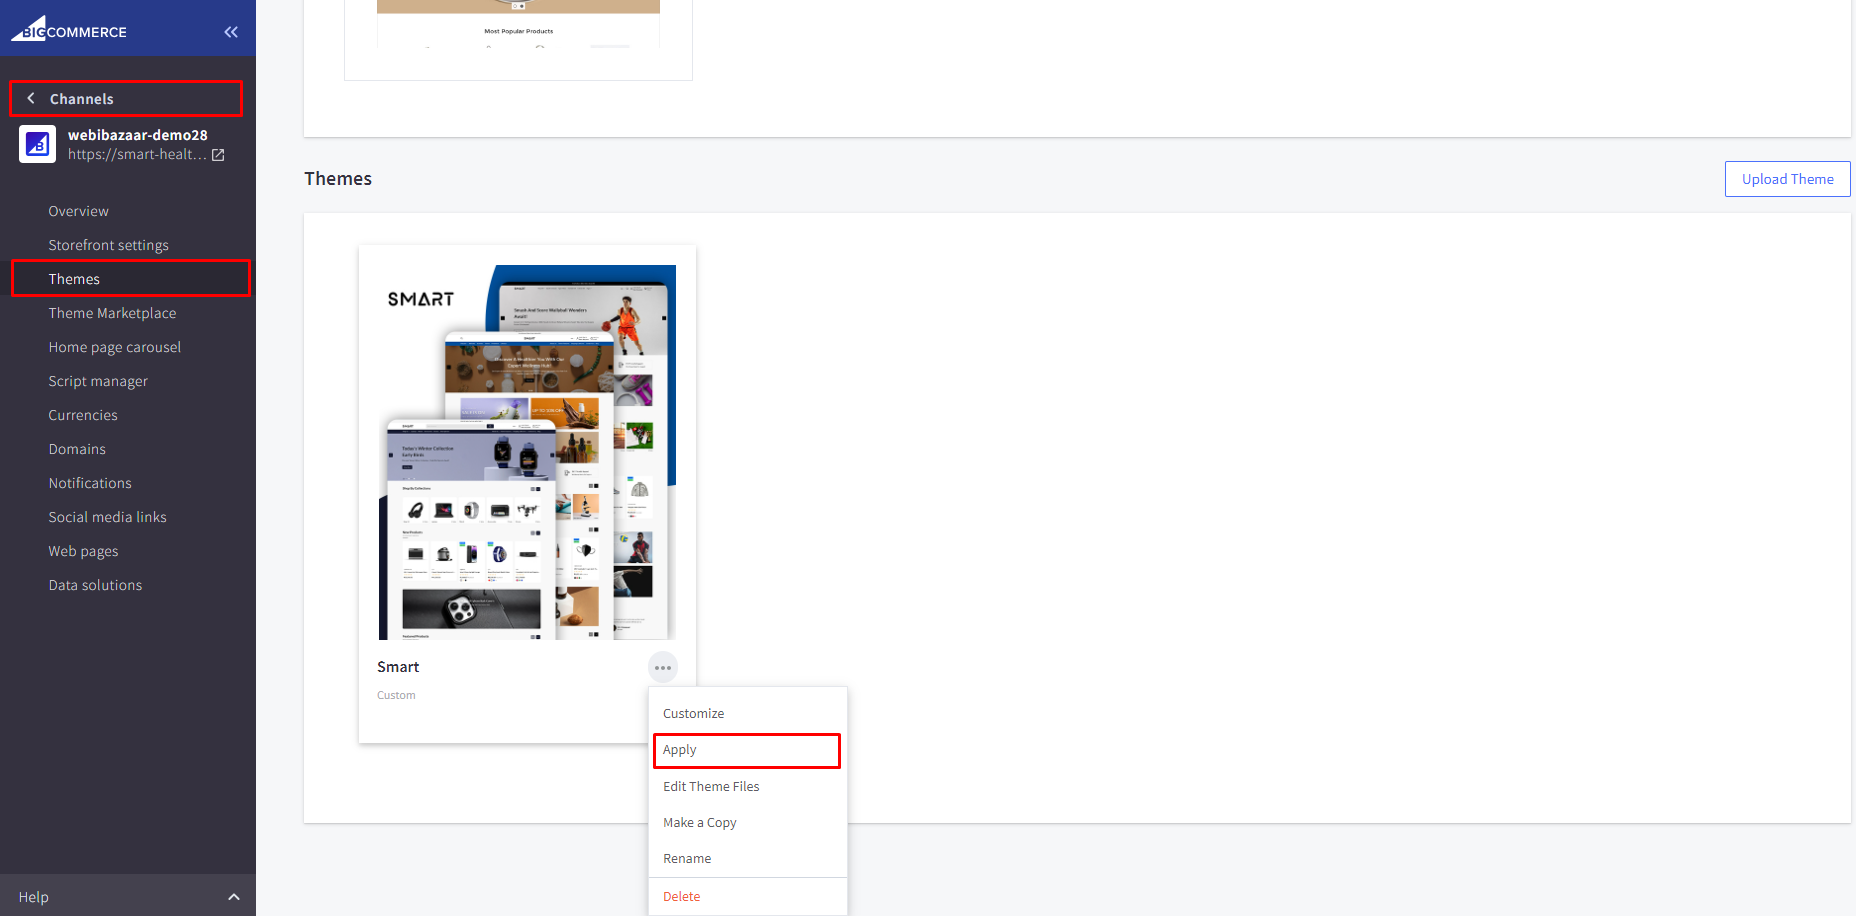Click the webibazaar-demo28 store icon
The image size is (1856, 916).
pyautogui.click(x=37, y=144)
